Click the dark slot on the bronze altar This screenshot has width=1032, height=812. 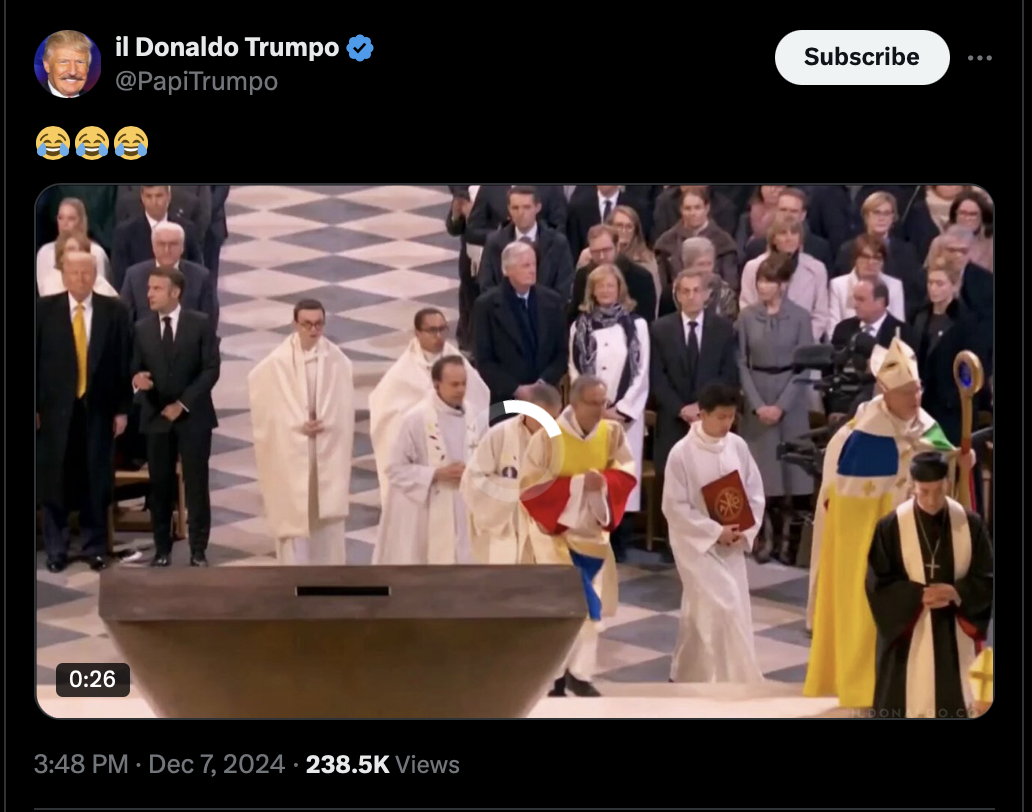tap(343, 591)
